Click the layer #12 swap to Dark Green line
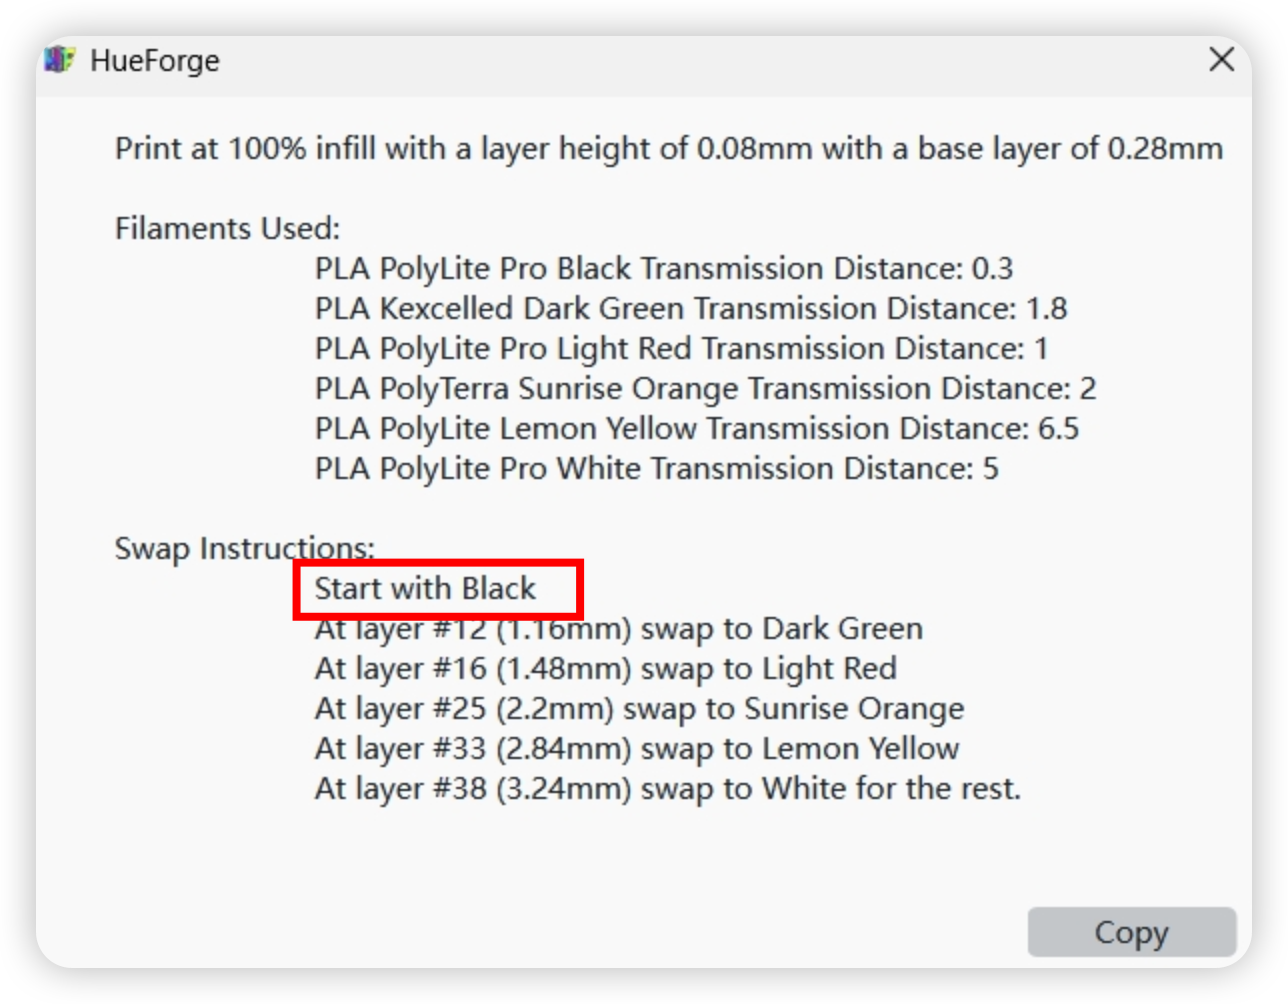The width and height of the screenshot is (1288, 1004). pyautogui.click(x=619, y=629)
